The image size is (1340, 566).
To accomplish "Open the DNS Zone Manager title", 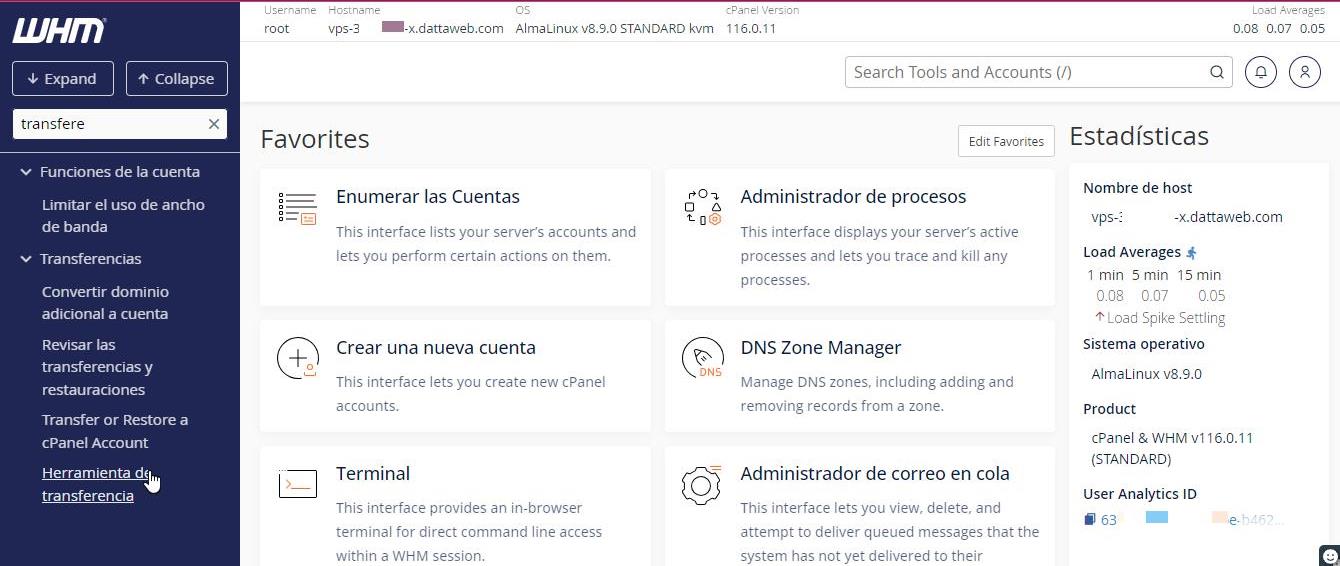I will 821,347.
